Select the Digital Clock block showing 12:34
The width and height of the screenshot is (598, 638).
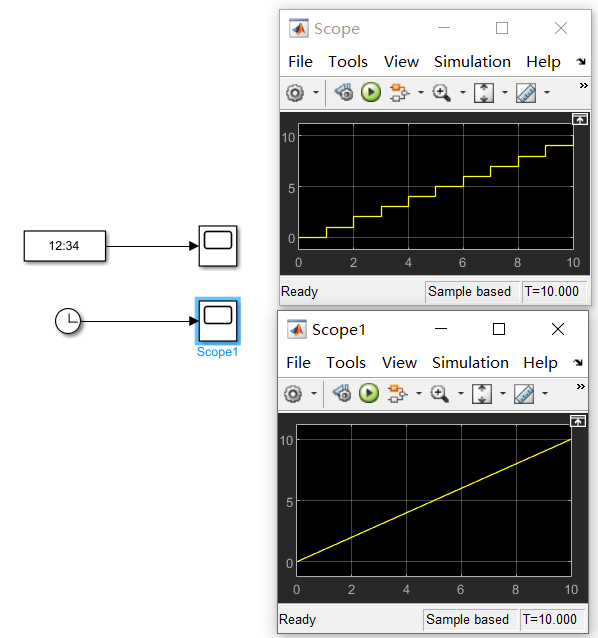pyautogui.click(x=65, y=246)
